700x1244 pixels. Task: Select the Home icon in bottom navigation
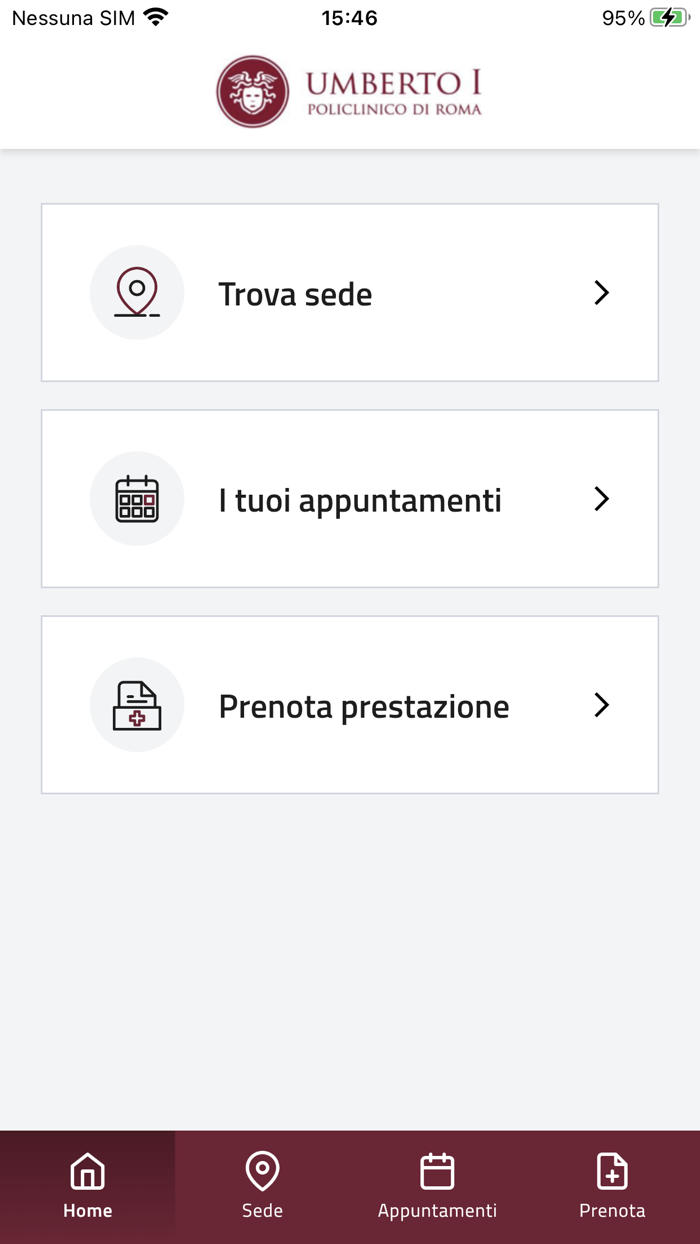tap(87, 1170)
